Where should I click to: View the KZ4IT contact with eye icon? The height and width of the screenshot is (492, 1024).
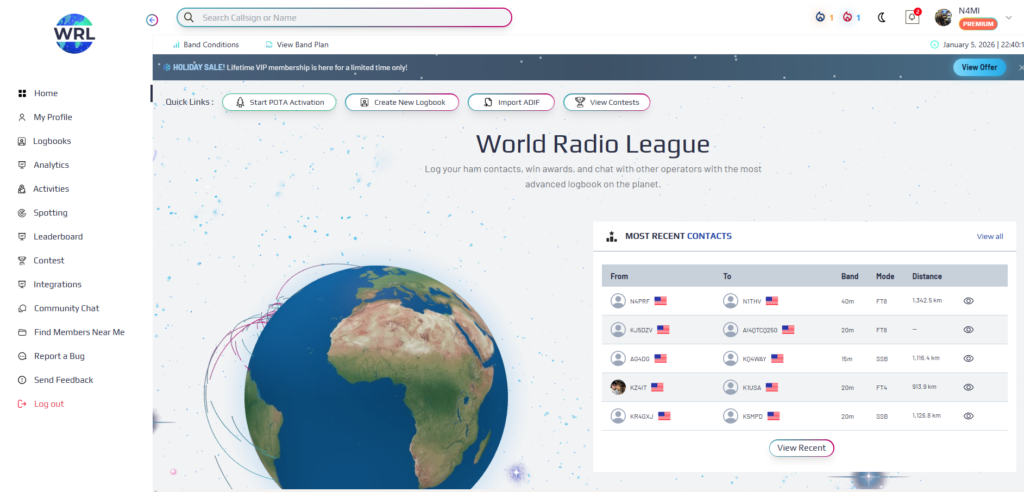[968, 387]
